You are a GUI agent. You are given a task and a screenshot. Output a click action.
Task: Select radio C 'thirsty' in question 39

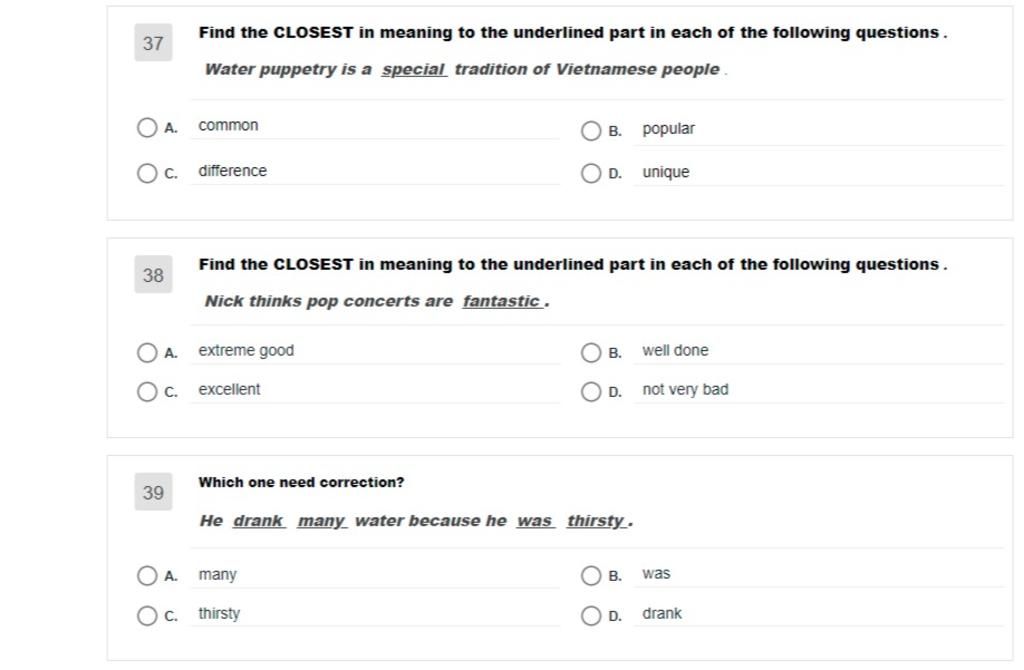click(x=147, y=616)
